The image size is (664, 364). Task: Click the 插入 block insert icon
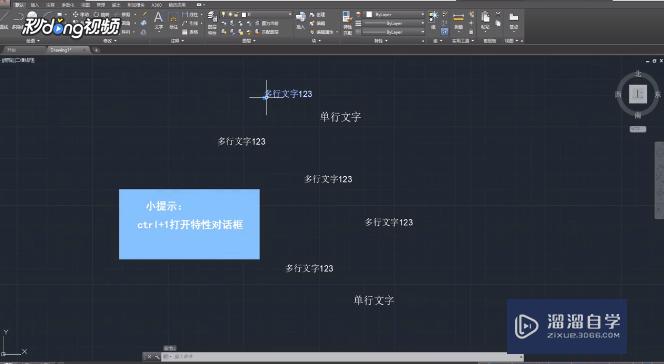pos(301,20)
